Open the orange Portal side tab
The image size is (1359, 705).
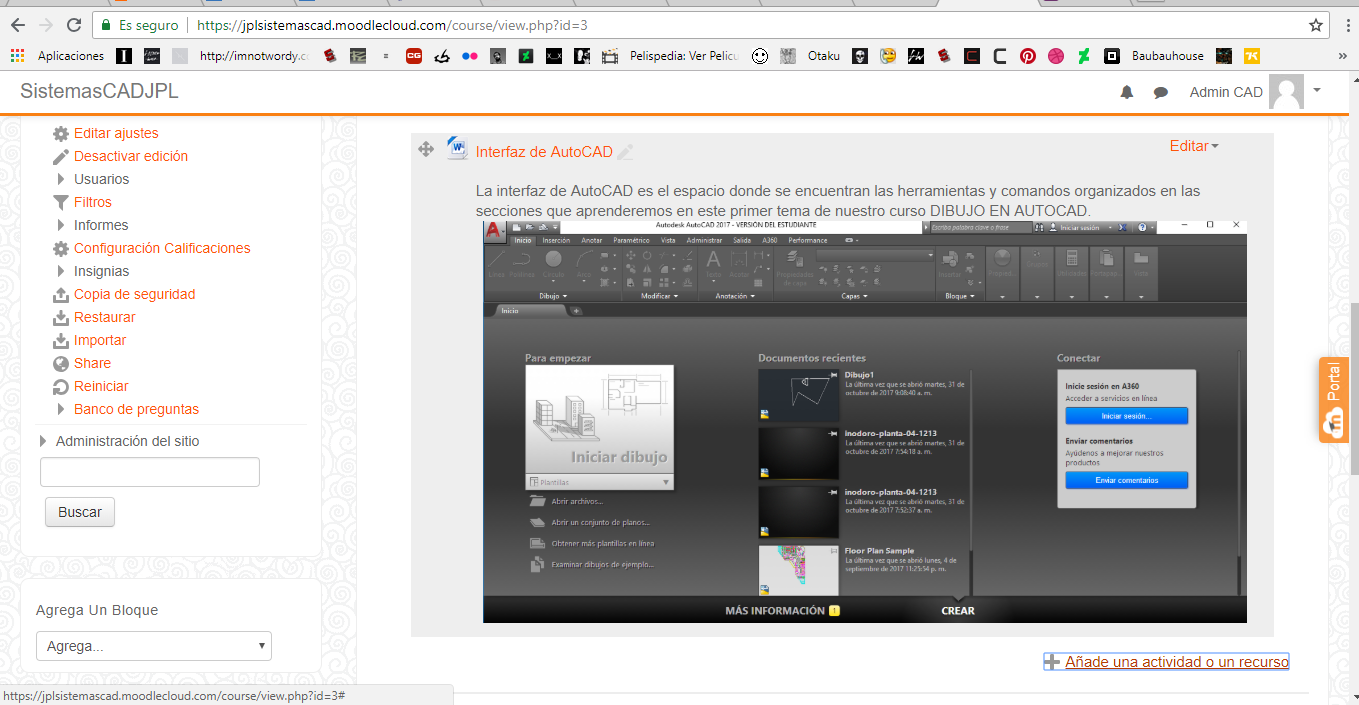coord(1335,400)
